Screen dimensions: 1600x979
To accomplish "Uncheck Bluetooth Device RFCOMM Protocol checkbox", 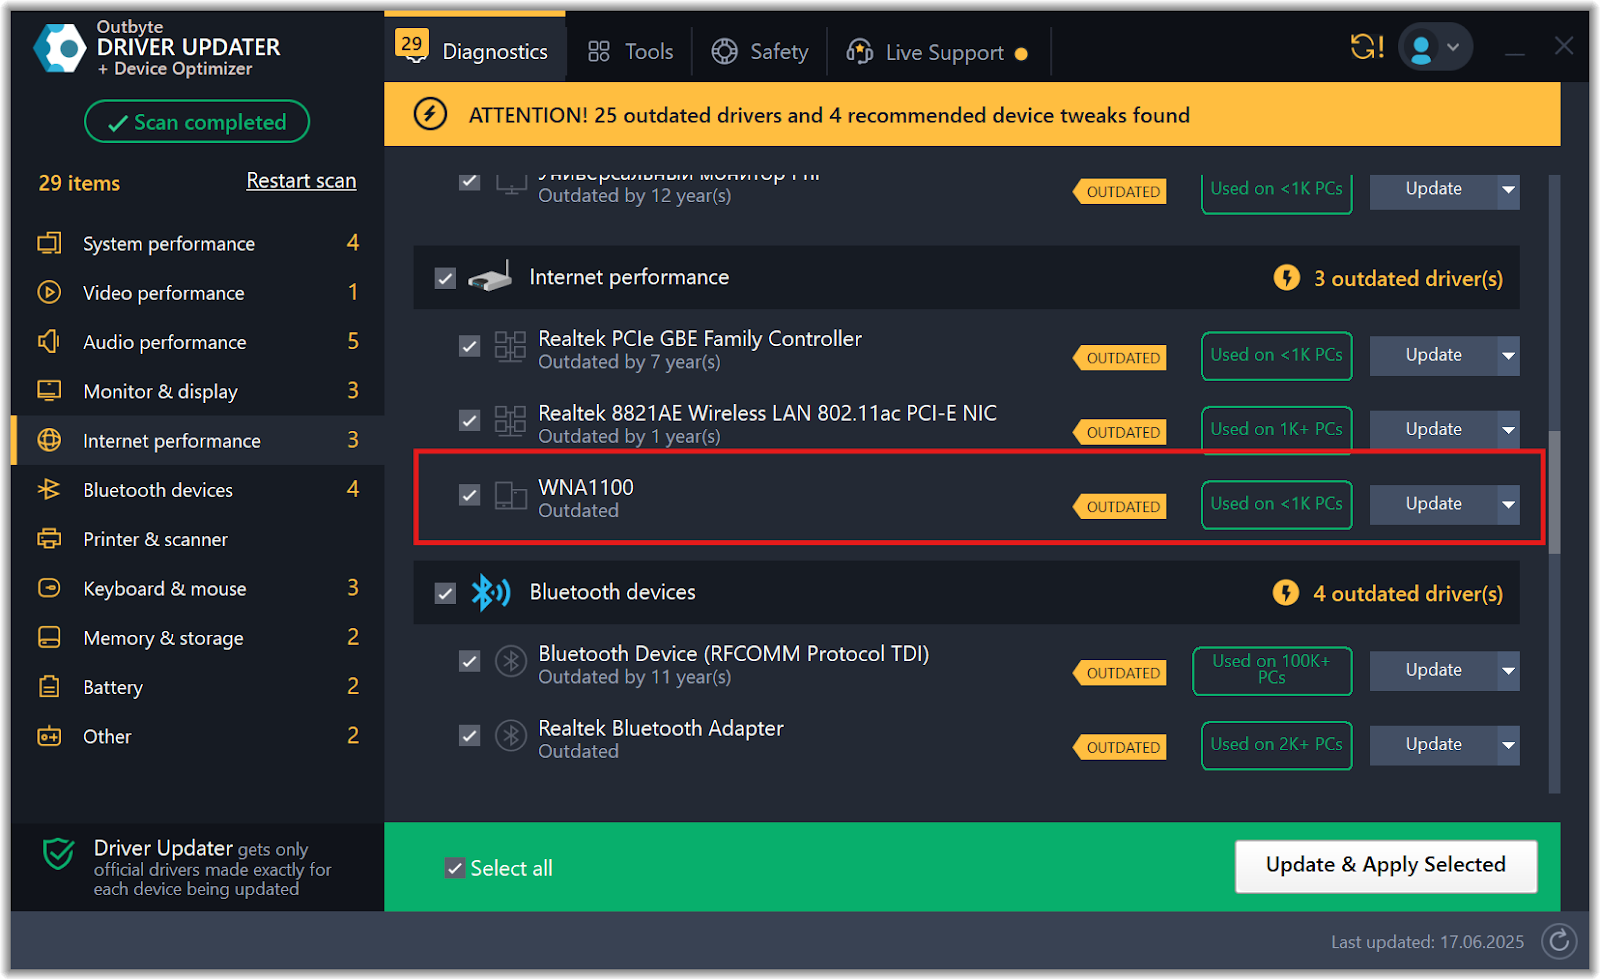I will pos(469,661).
